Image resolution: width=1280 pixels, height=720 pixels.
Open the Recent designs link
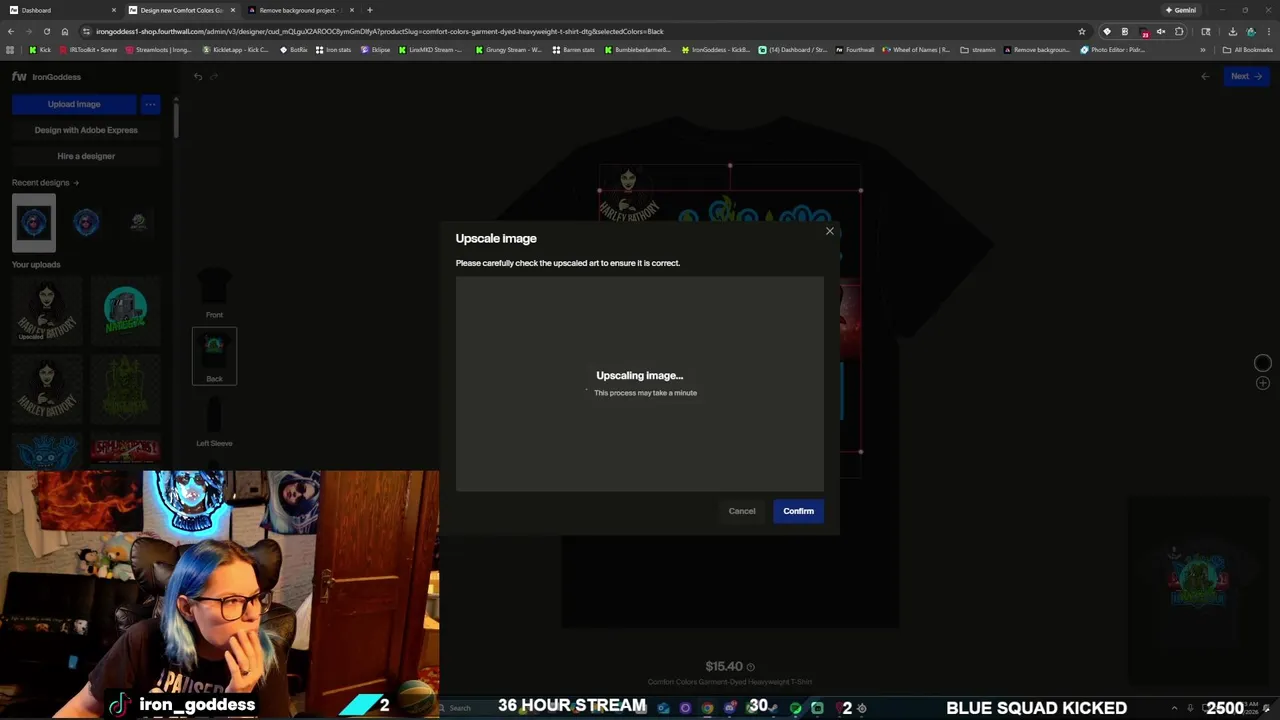[x=45, y=183]
